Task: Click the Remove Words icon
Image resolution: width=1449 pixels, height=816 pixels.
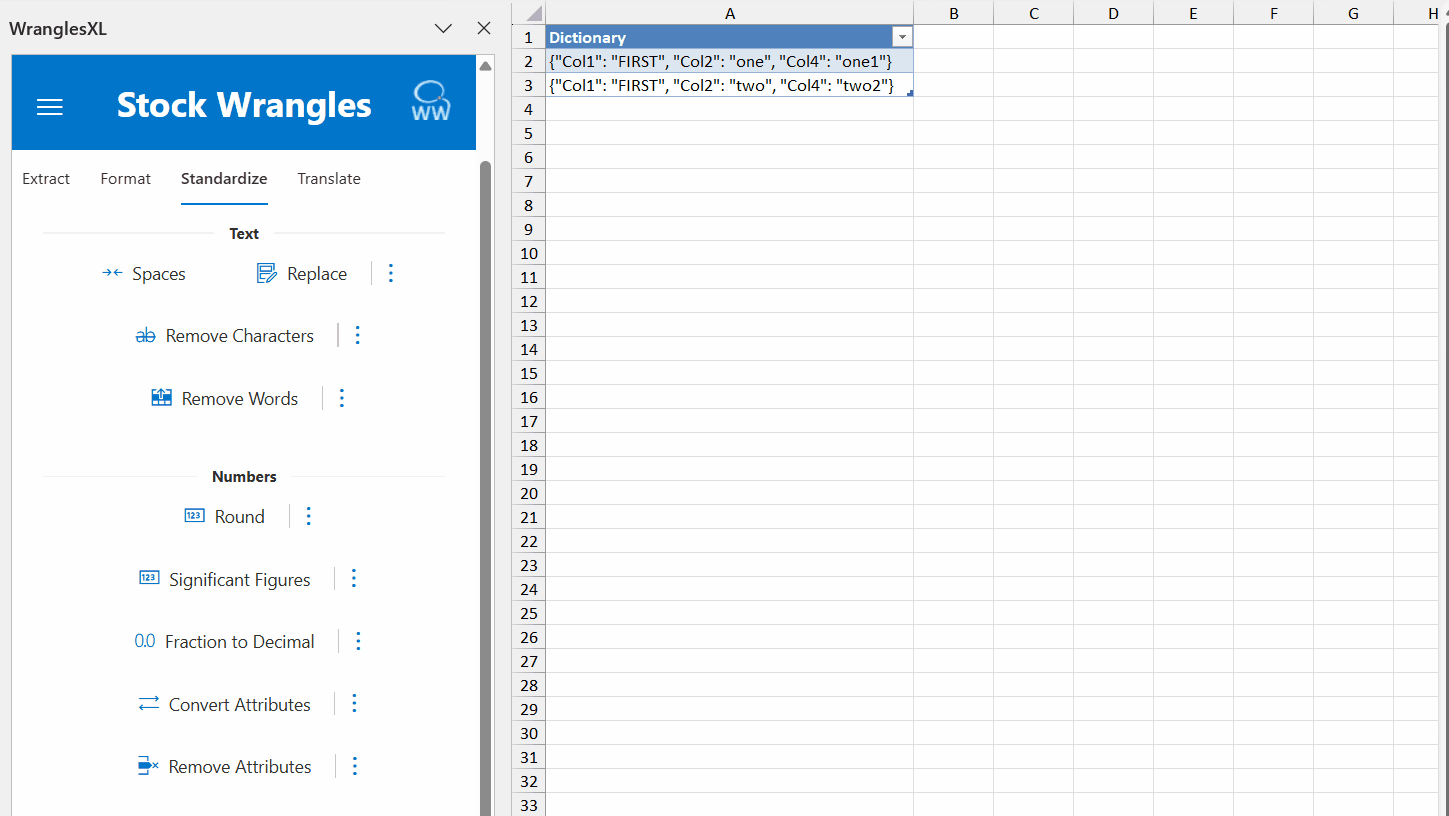Action: click(x=161, y=398)
